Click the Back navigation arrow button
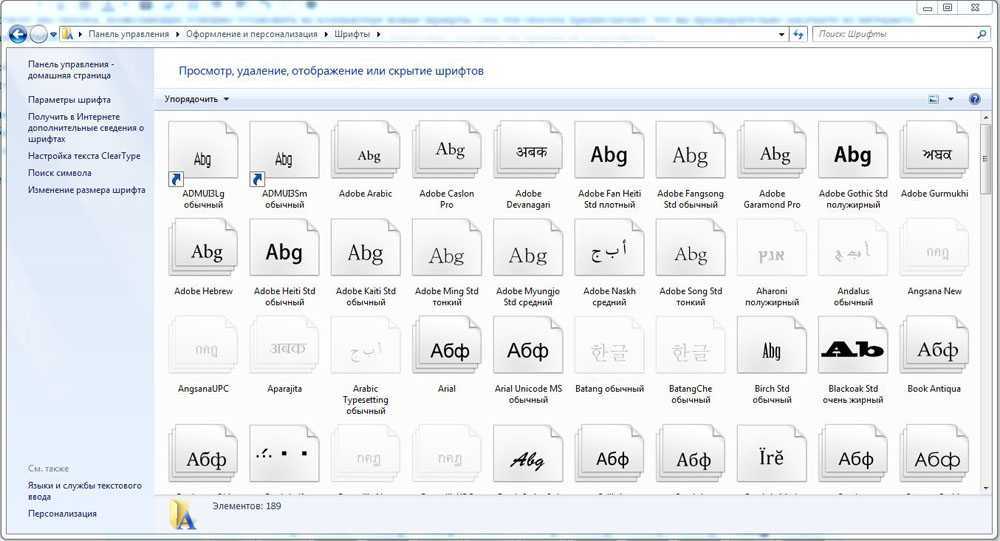This screenshot has height=541, width=1000. (18, 34)
